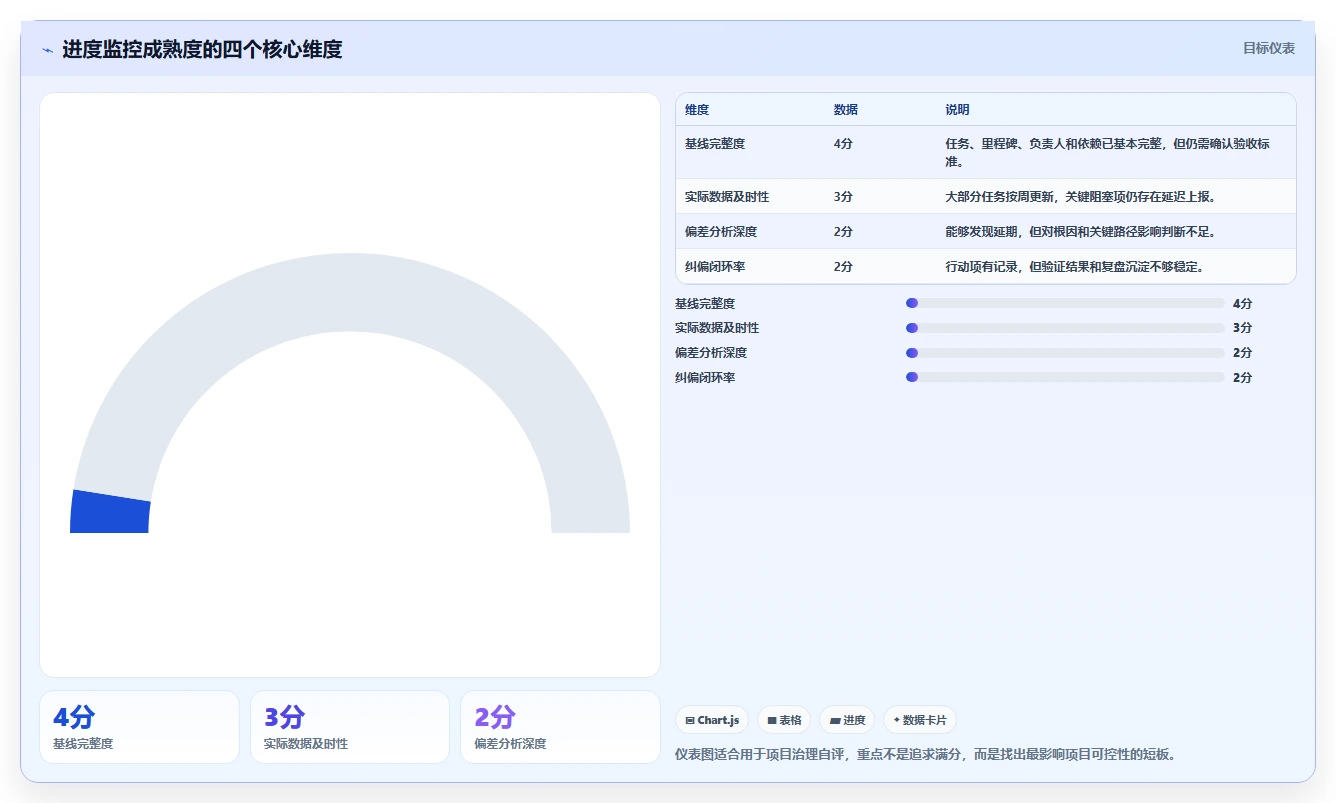The image size is (1336, 803).
Task: Select the 3分 实际数据及时性 data card
Action: coord(350,727)
